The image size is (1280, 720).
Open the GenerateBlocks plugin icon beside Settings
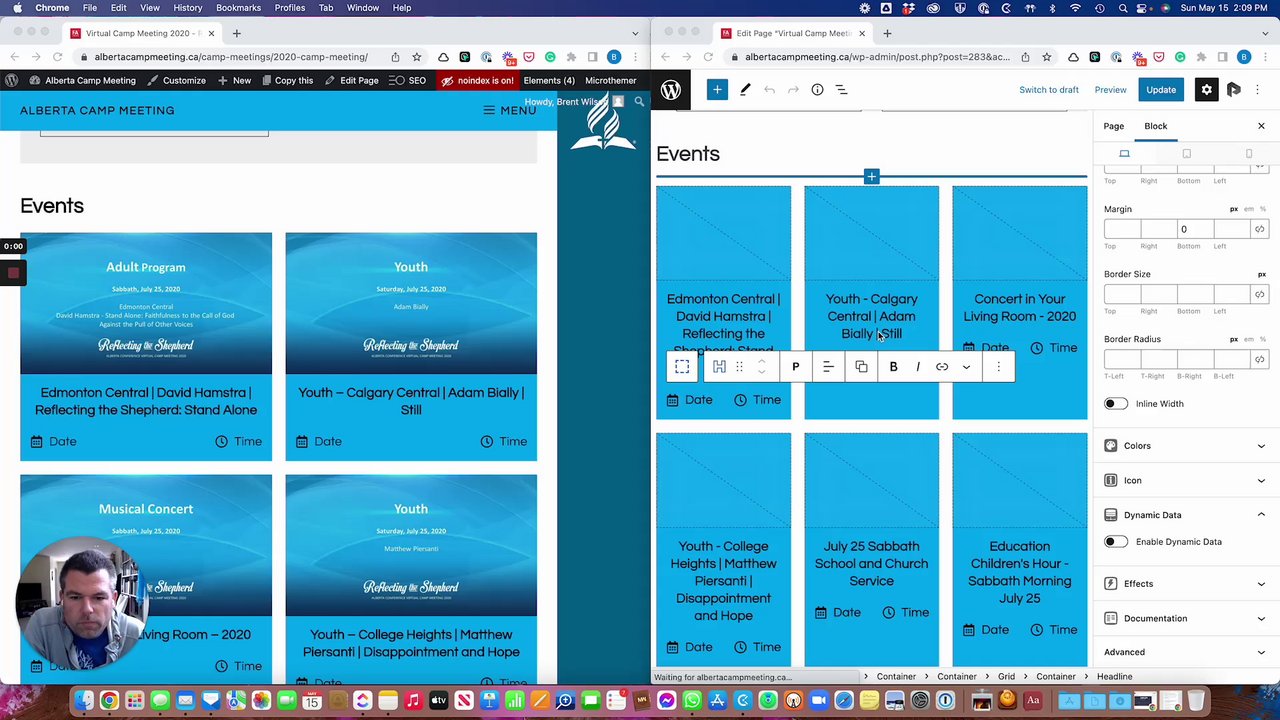[1234, 90]
